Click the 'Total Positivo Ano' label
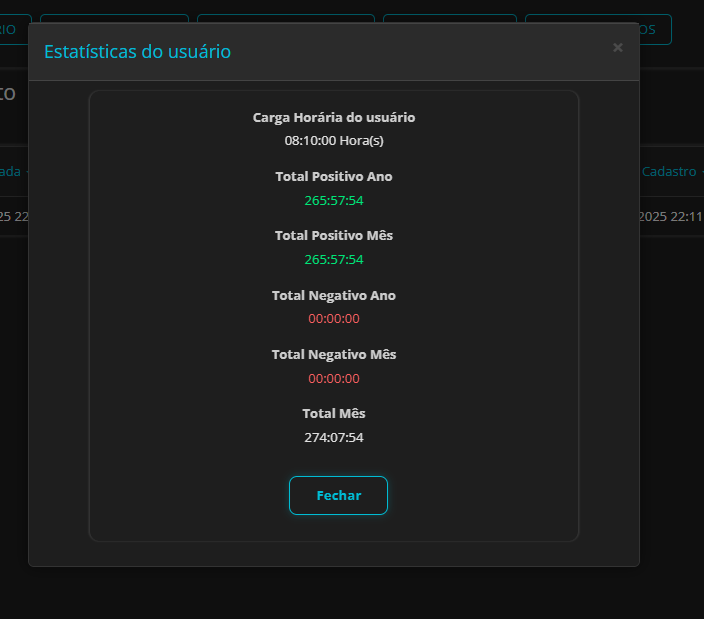The width and height of the screenshot is (704, 619). [333, 176]
